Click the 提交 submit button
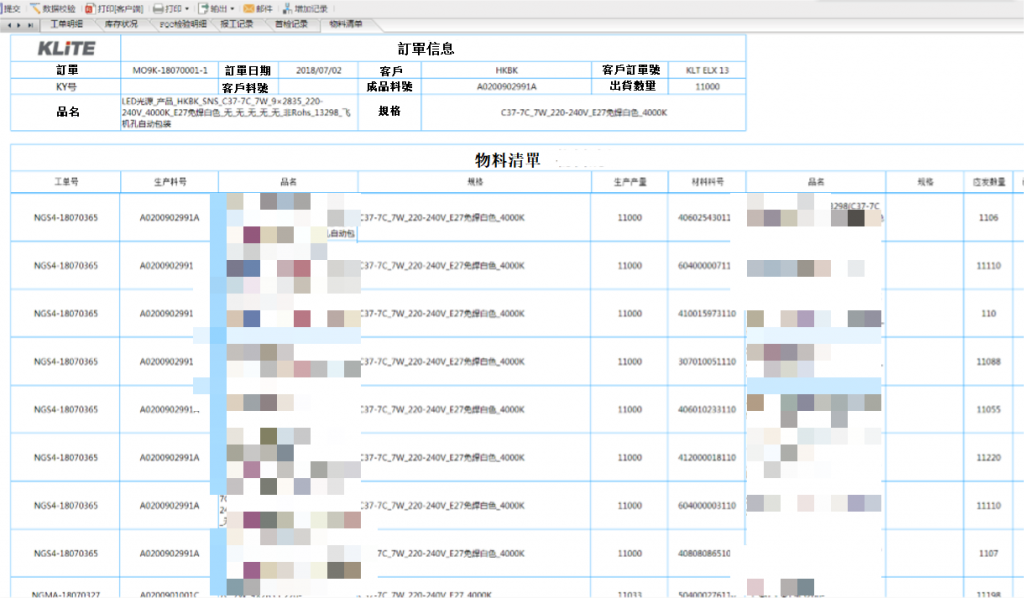 tap(11, 8)
